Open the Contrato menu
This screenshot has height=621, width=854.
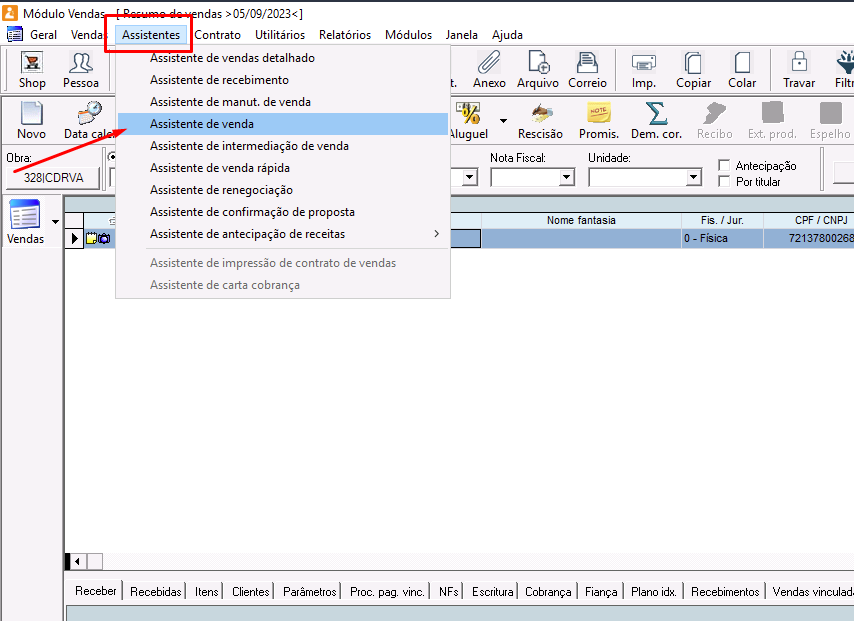point(217,35)
